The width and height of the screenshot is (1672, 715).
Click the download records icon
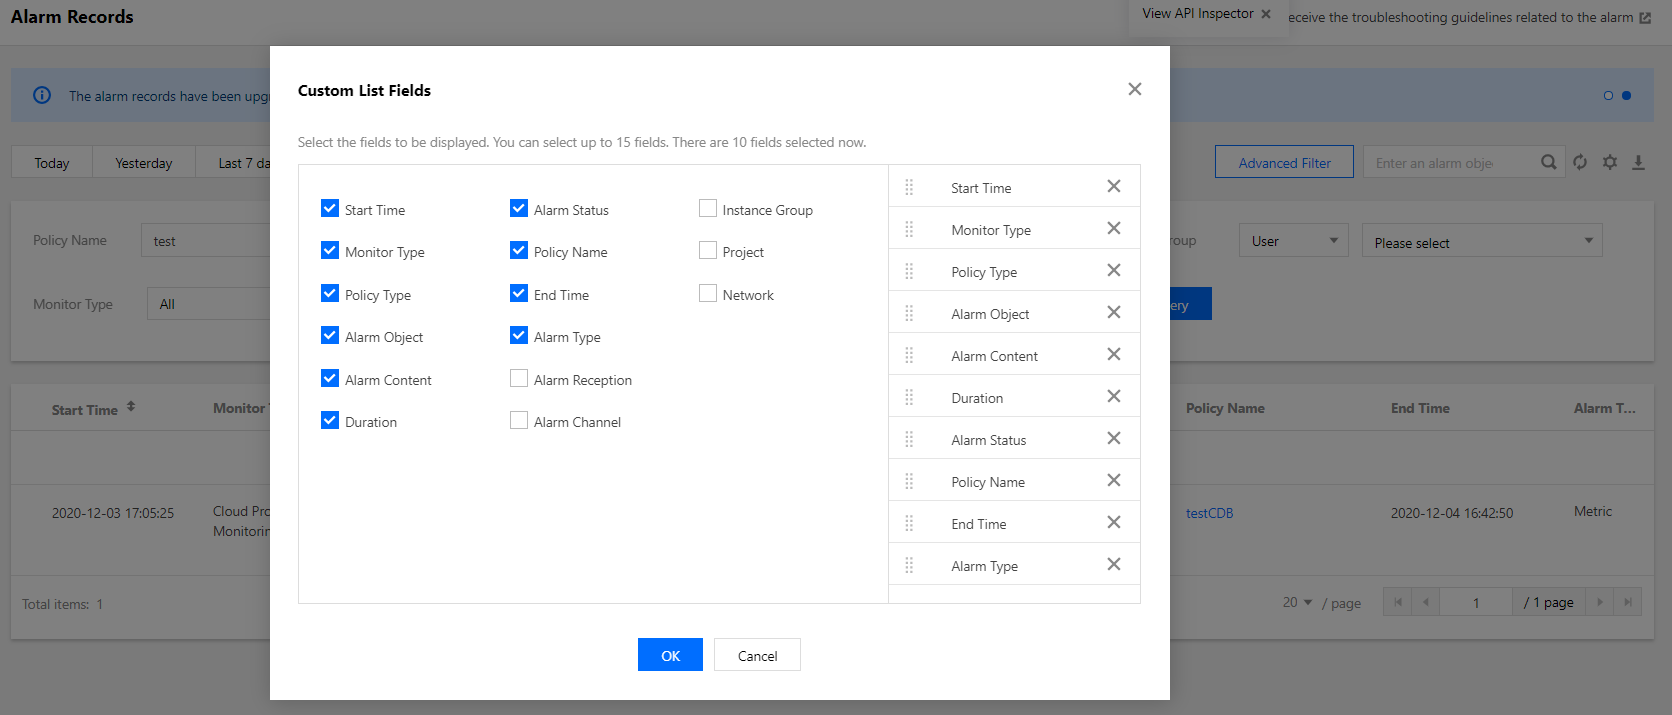coord(1638,162)
